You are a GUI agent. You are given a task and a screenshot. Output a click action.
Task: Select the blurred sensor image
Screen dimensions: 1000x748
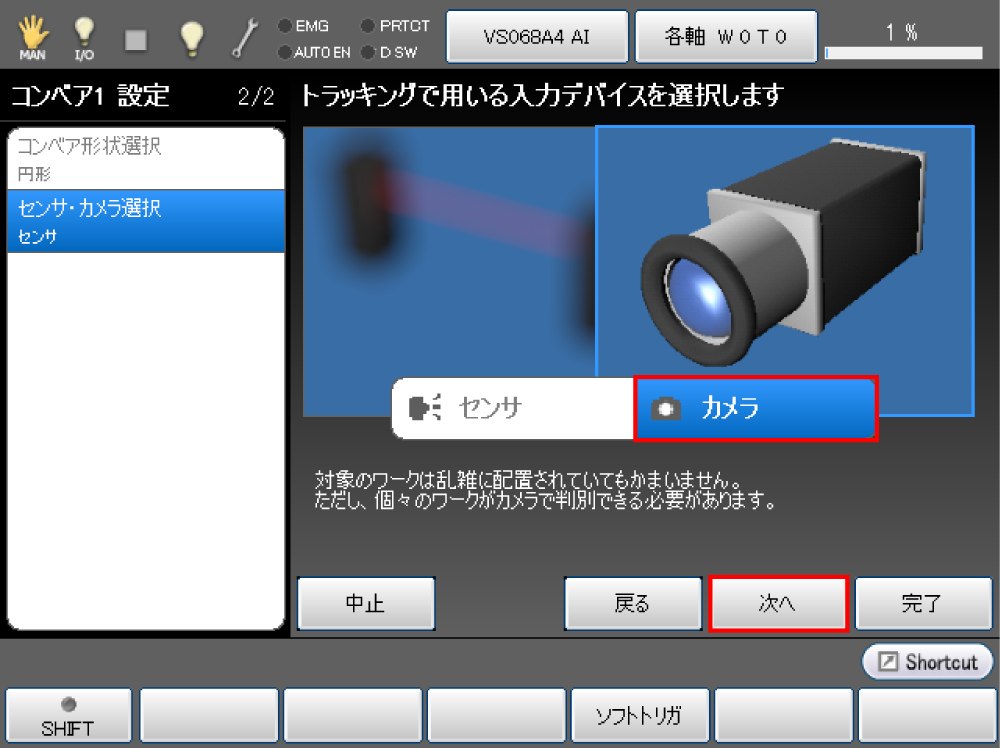pyautogui.click(x=448, y=250)
